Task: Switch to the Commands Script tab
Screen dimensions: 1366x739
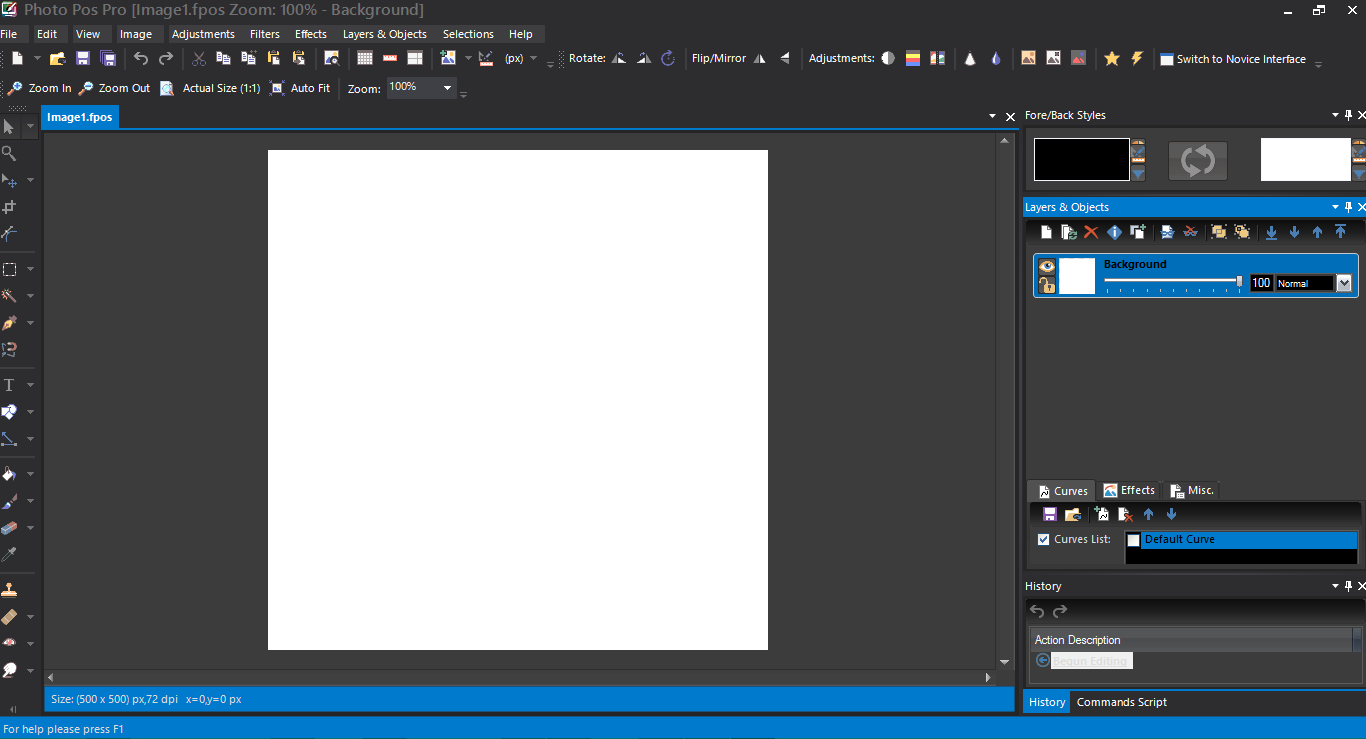Action: 1121,702
